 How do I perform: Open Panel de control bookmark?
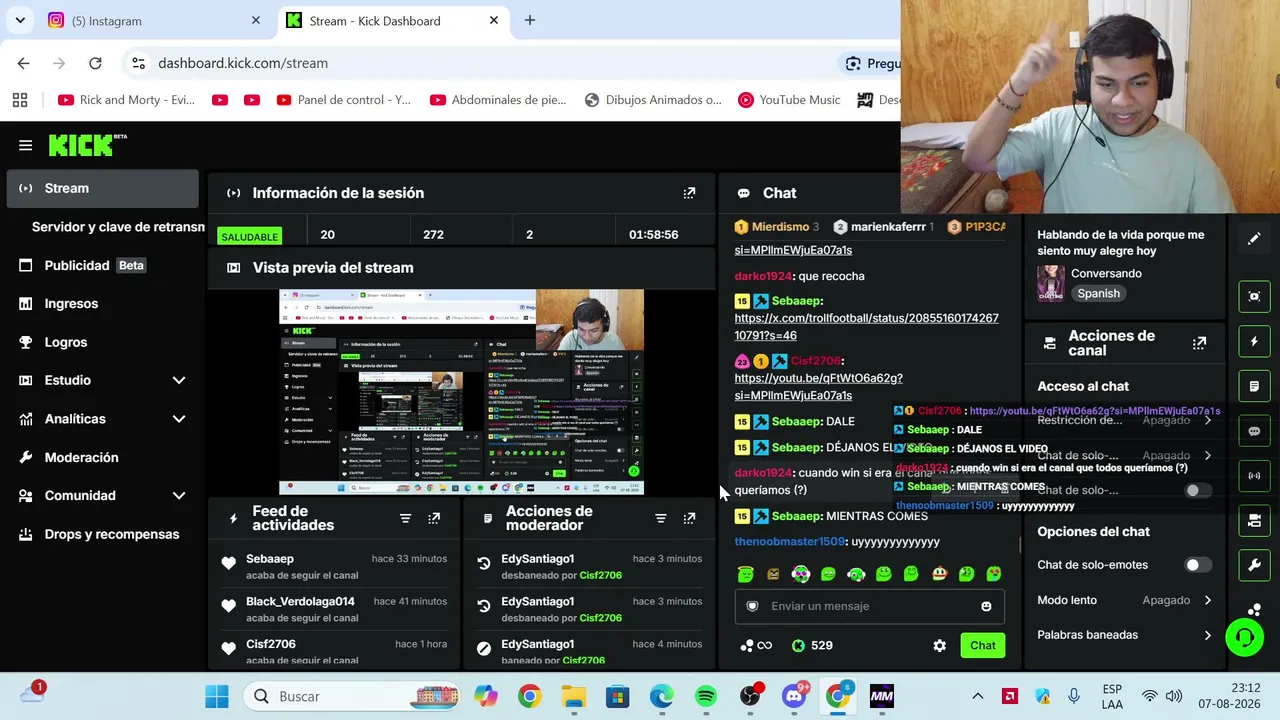point(343,100)
